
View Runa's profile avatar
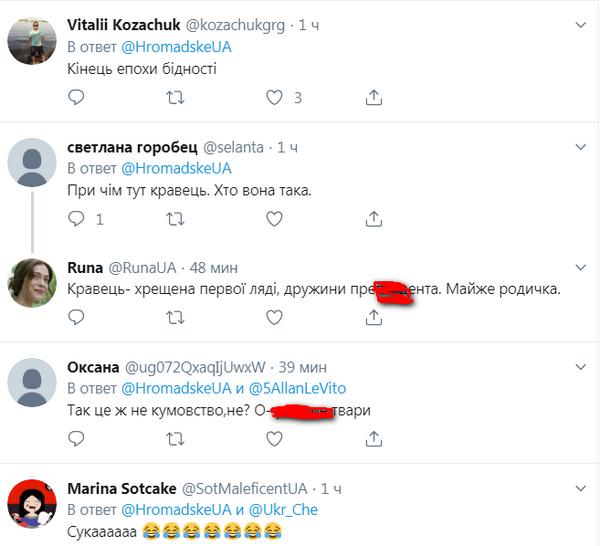coord(31,283)
